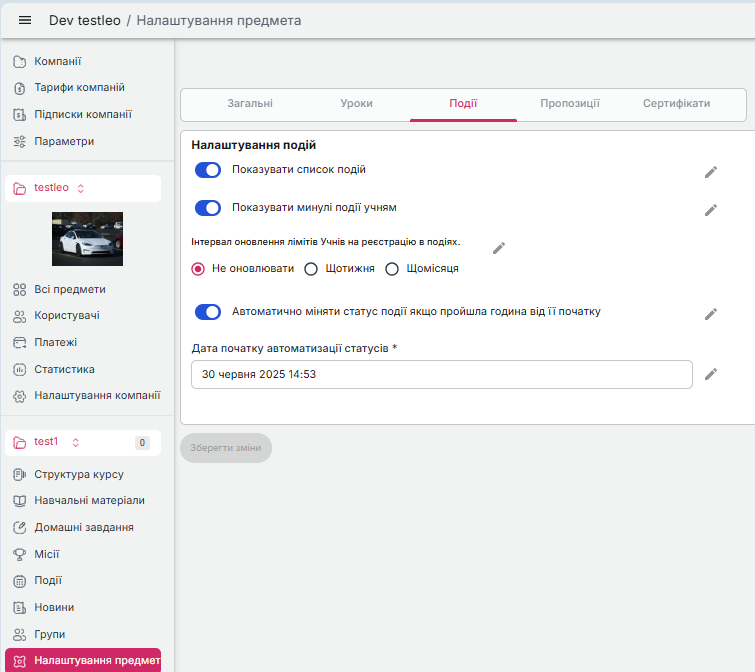The width and height of the screenshot is (755, 672).
Task: Click edit pencil next to Показувати список подій
Action: 711,172
